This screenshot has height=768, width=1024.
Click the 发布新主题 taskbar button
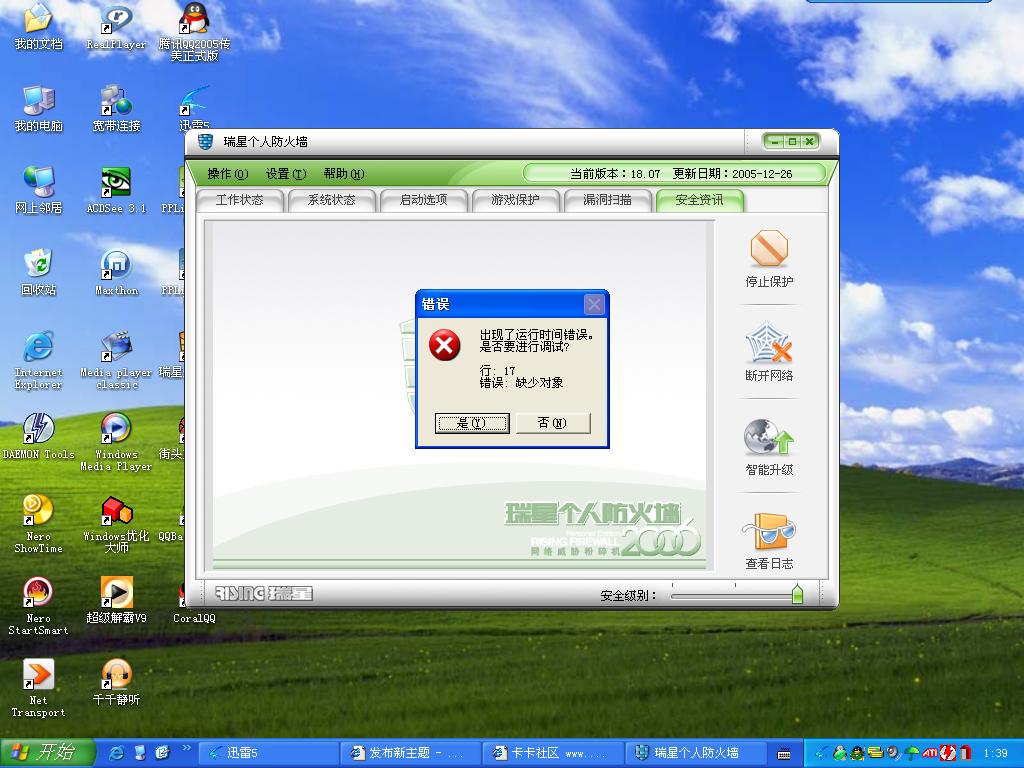click(x=410, y=753)
